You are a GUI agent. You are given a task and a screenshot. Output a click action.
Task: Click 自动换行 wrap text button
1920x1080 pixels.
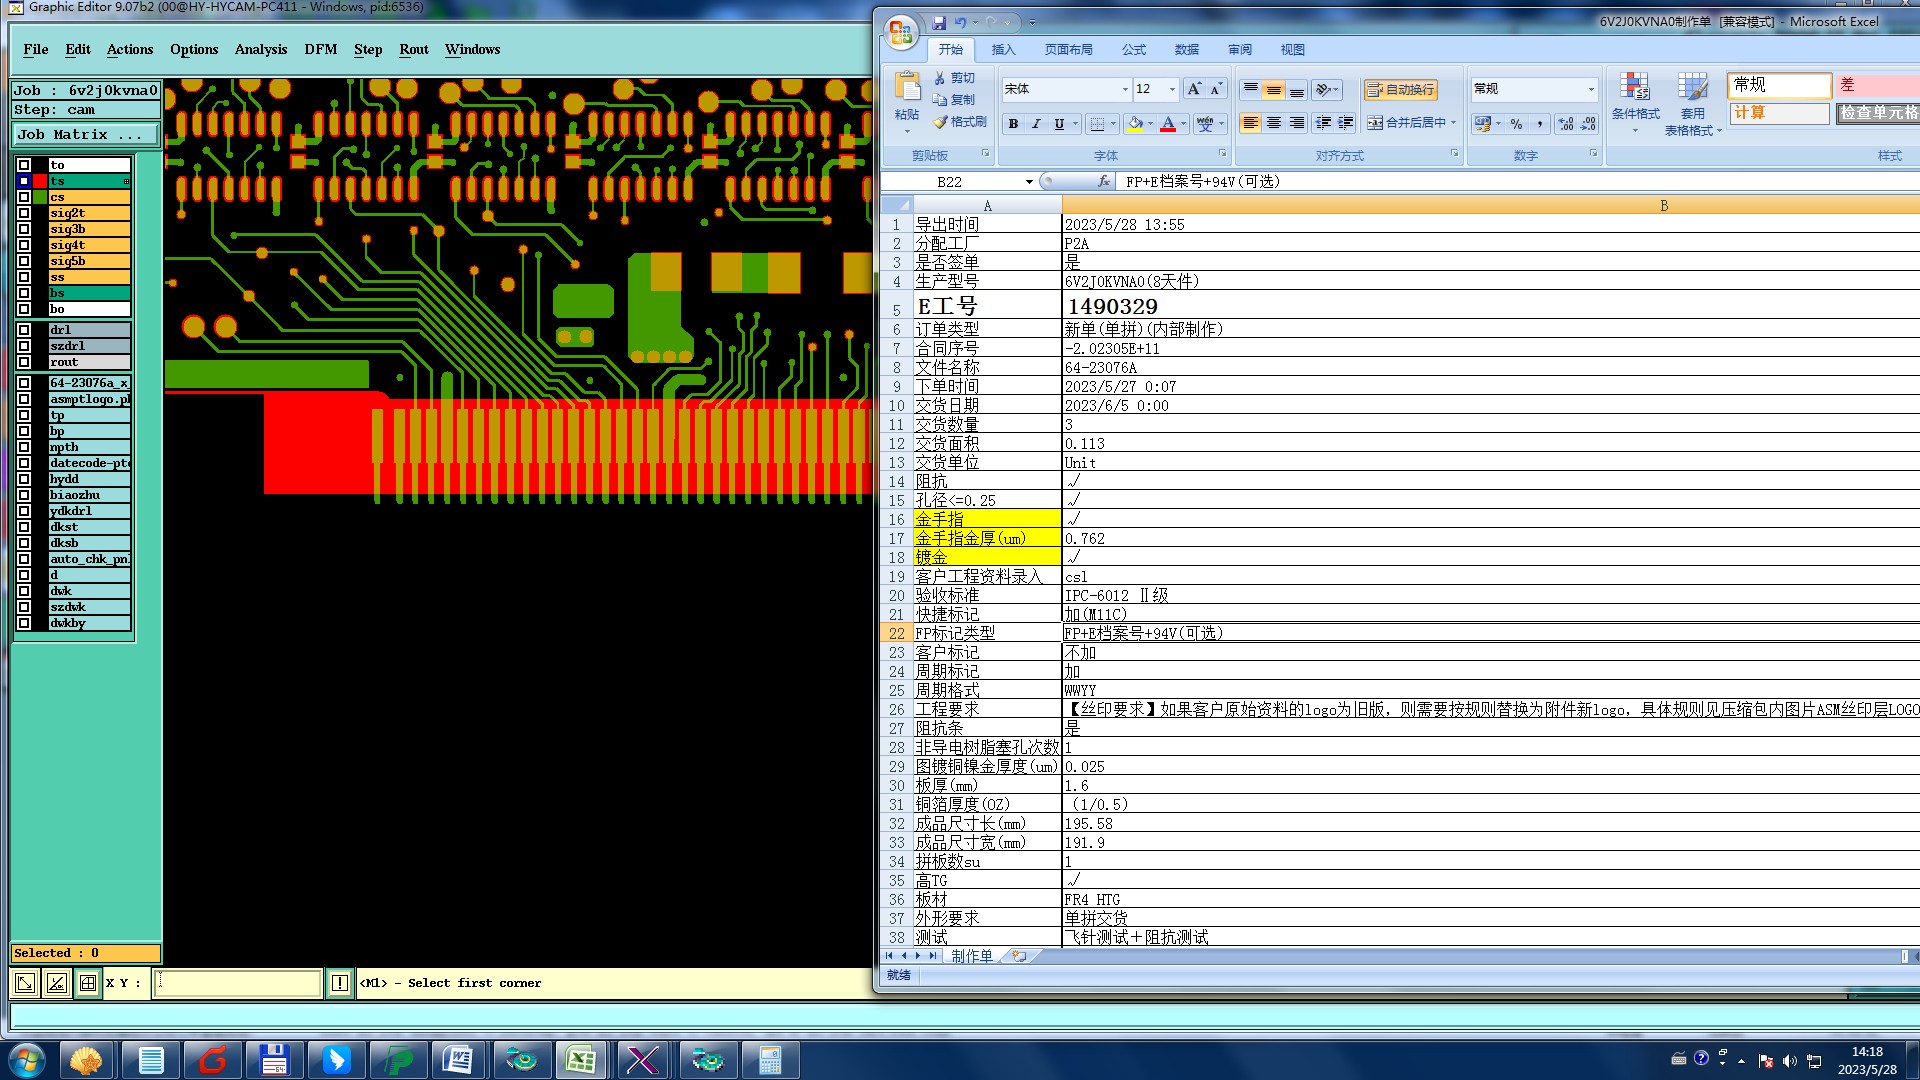(1400, 89)
